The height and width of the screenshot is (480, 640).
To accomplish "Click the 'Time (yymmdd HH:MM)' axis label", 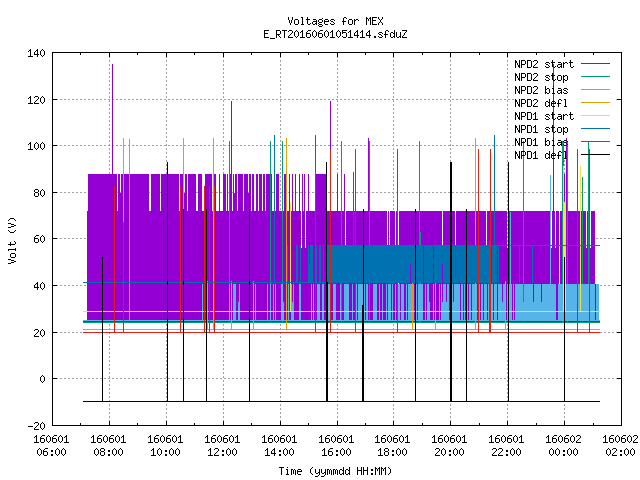I will coord(335,471).
